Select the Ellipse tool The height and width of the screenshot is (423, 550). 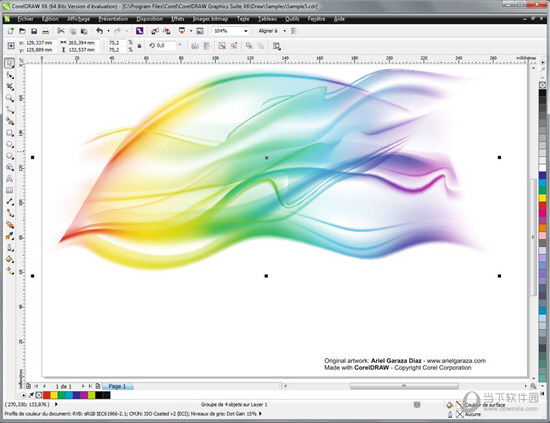pyautogui.click(x=9, y=144)
